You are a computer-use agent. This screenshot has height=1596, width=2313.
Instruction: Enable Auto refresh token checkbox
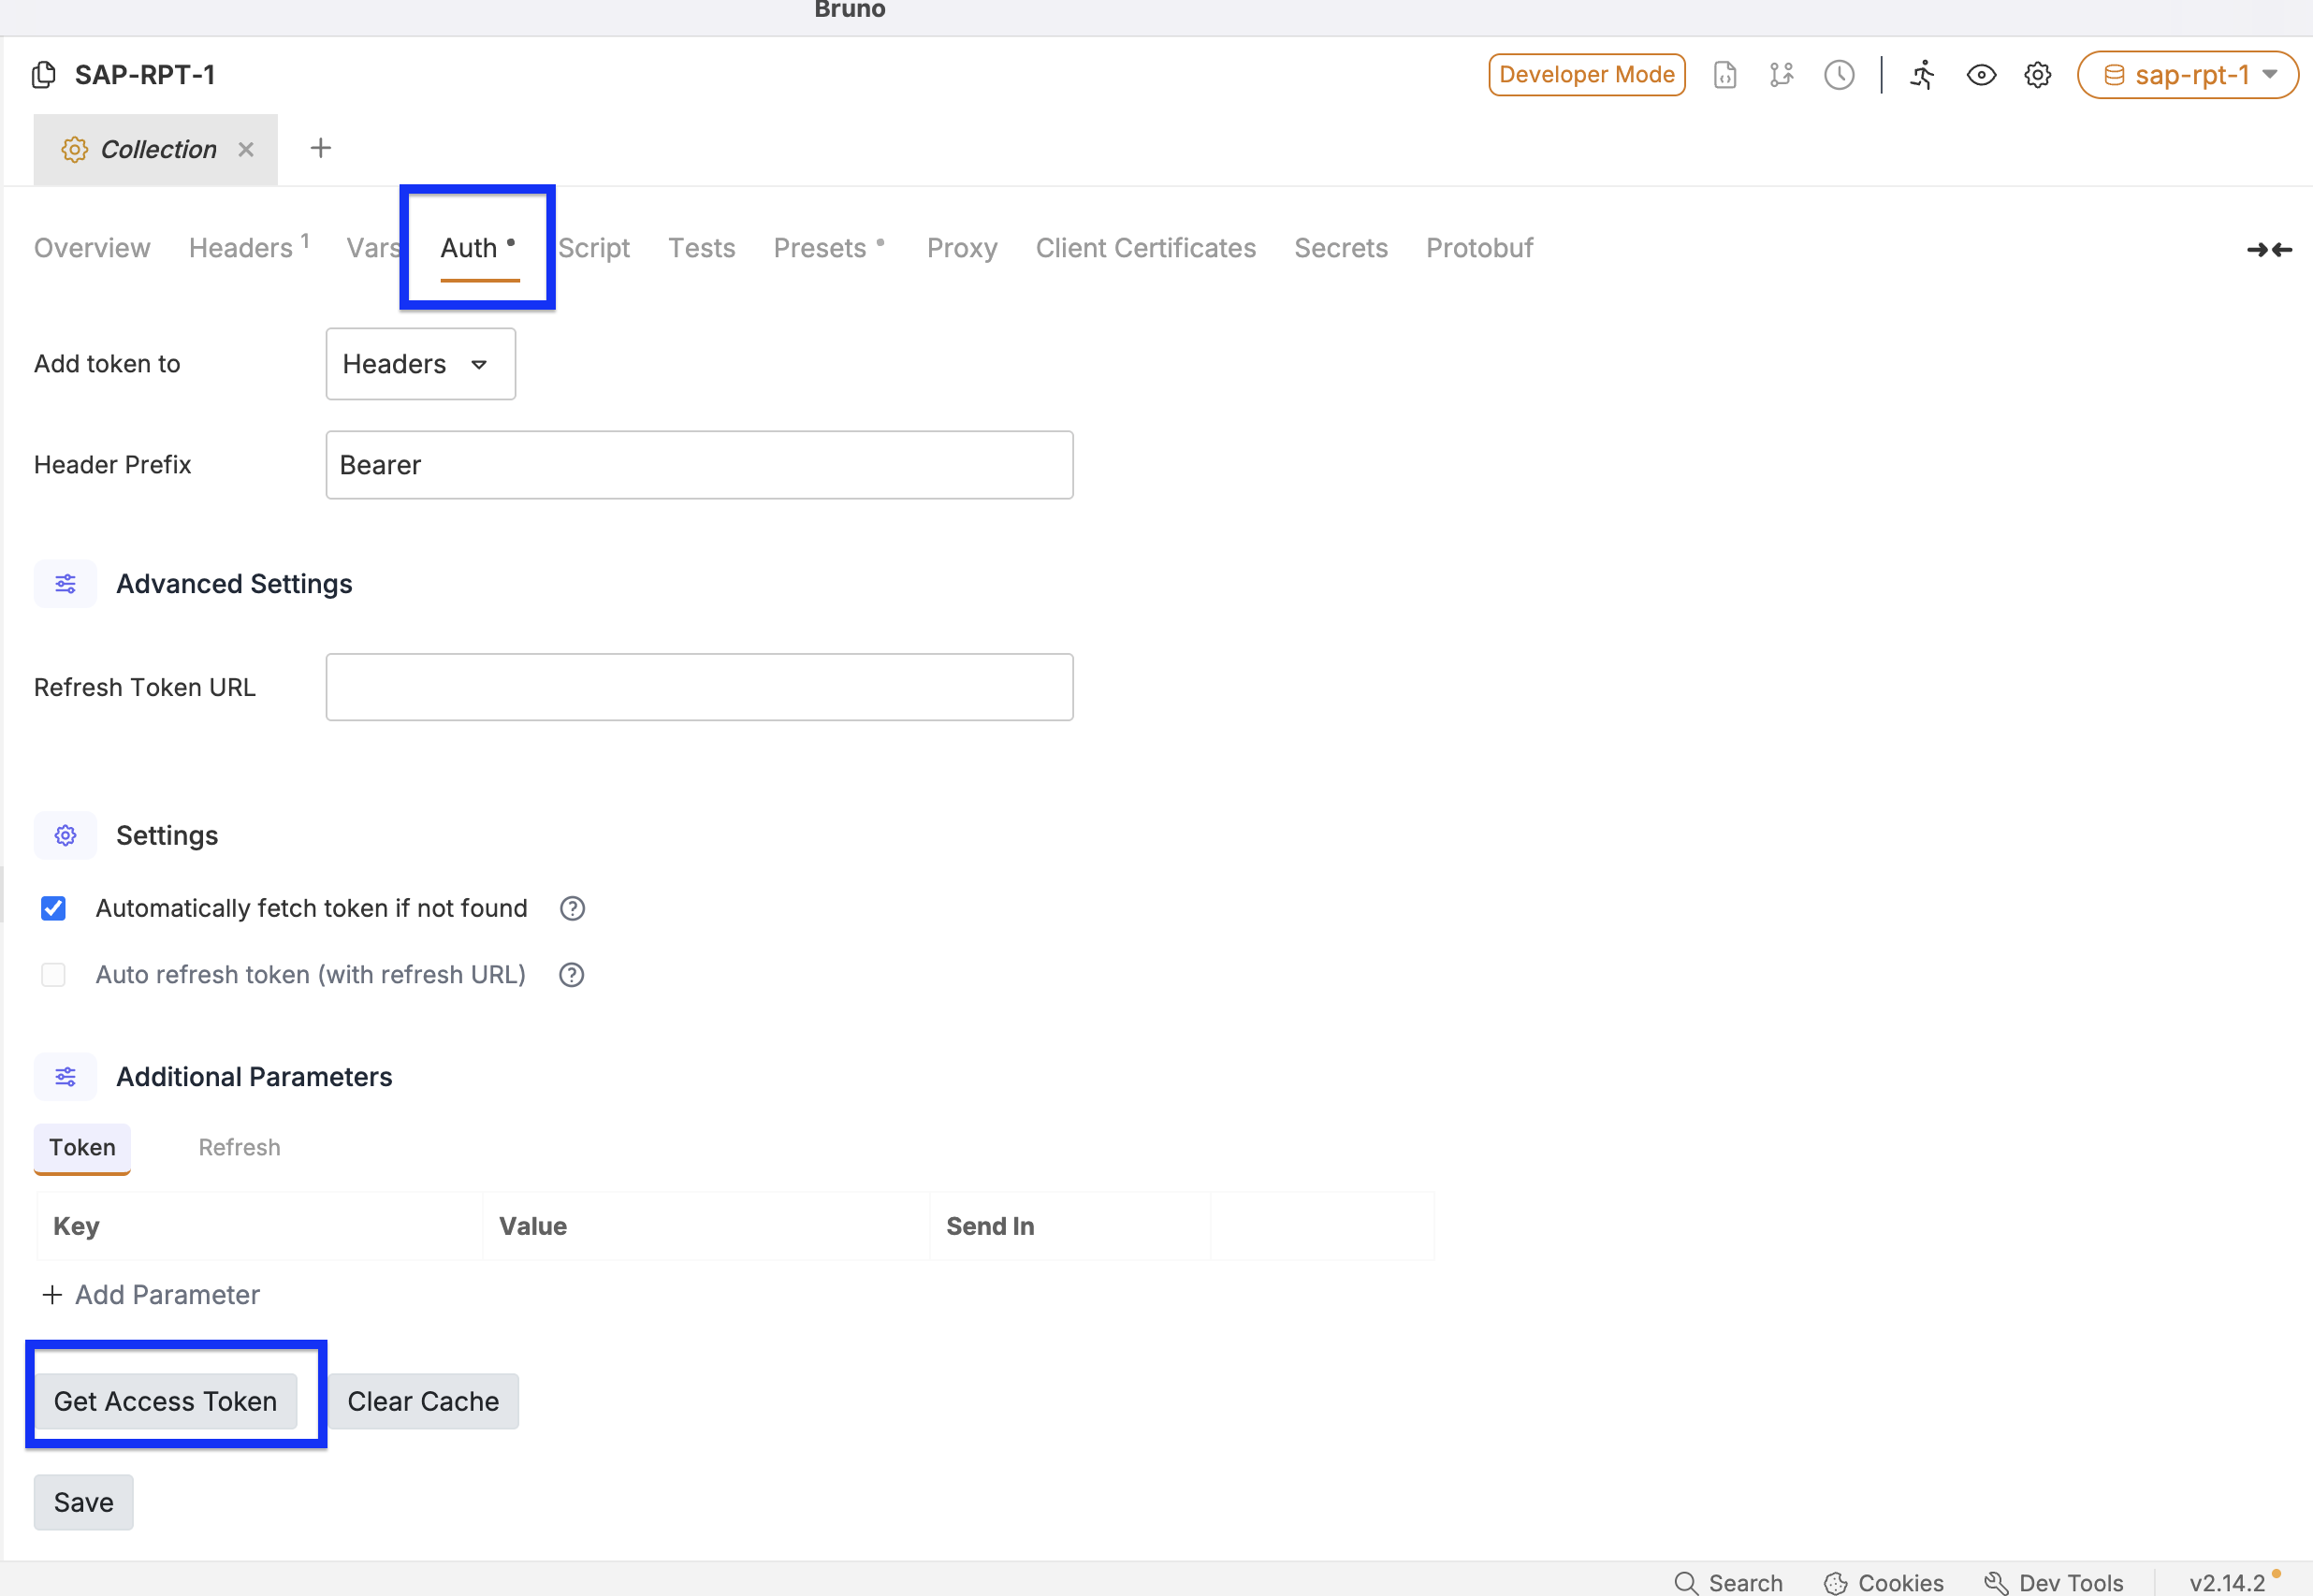pos(53,974)
